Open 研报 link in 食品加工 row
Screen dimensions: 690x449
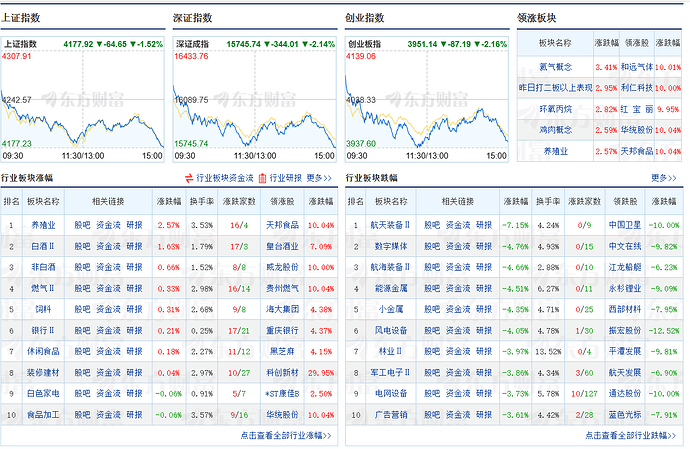134,415
